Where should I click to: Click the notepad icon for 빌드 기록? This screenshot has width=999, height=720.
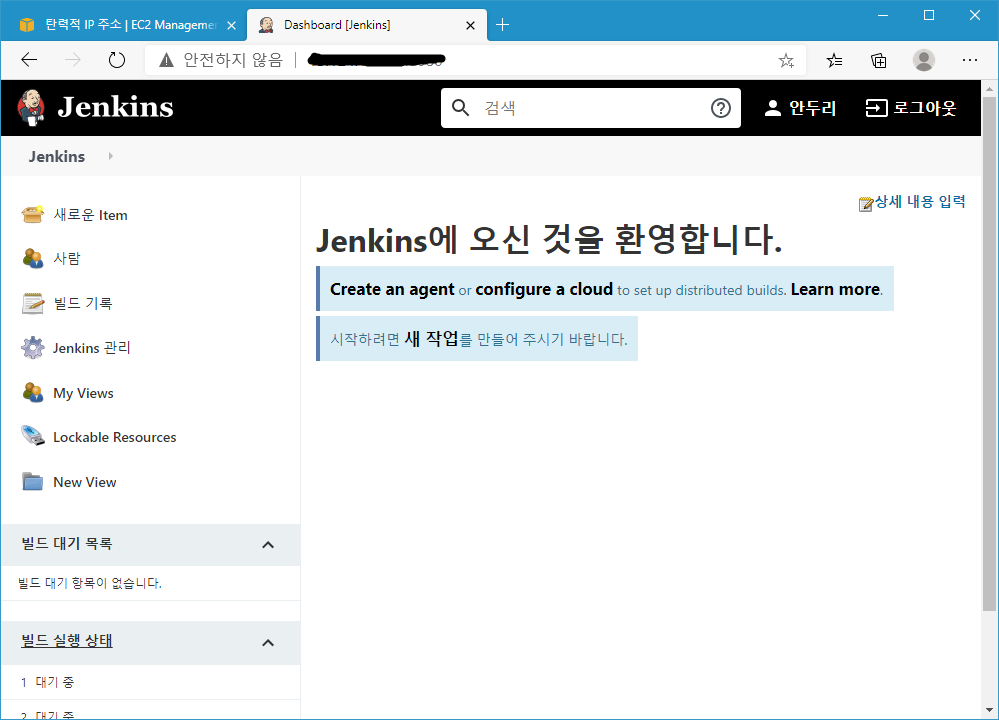32,303
